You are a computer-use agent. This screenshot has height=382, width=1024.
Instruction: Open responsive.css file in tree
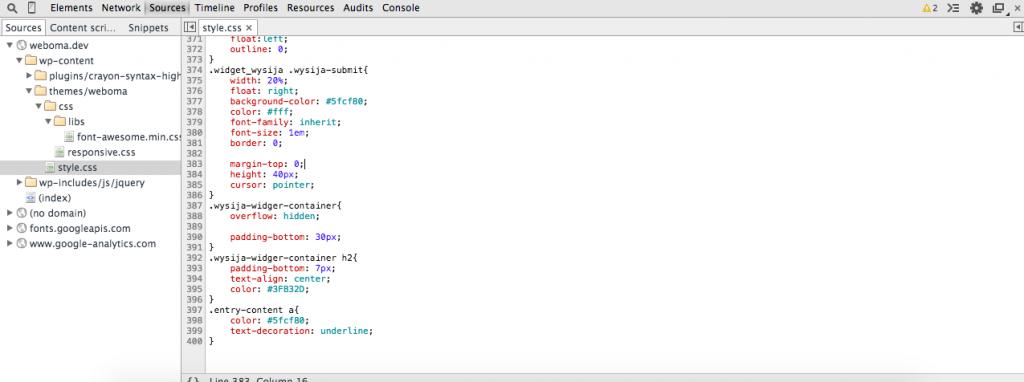click(x=101, y=152)
